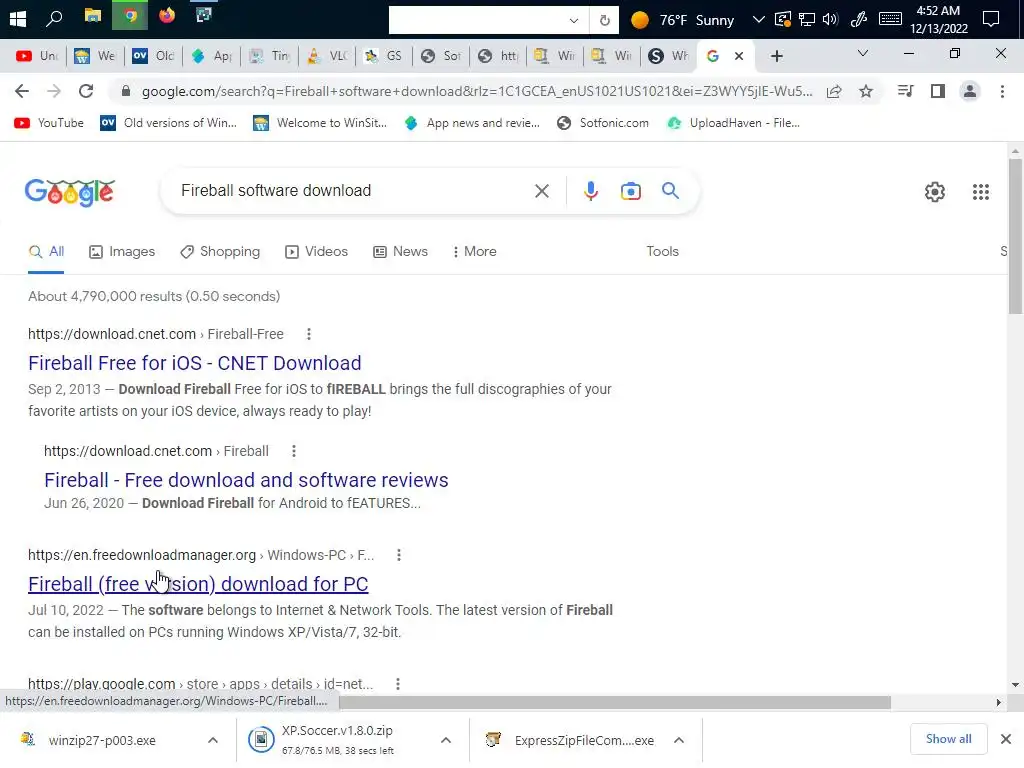Expand taskbar address box dropdown
The width and height of the screenshot is (1024, 768).
coord(573,20)
